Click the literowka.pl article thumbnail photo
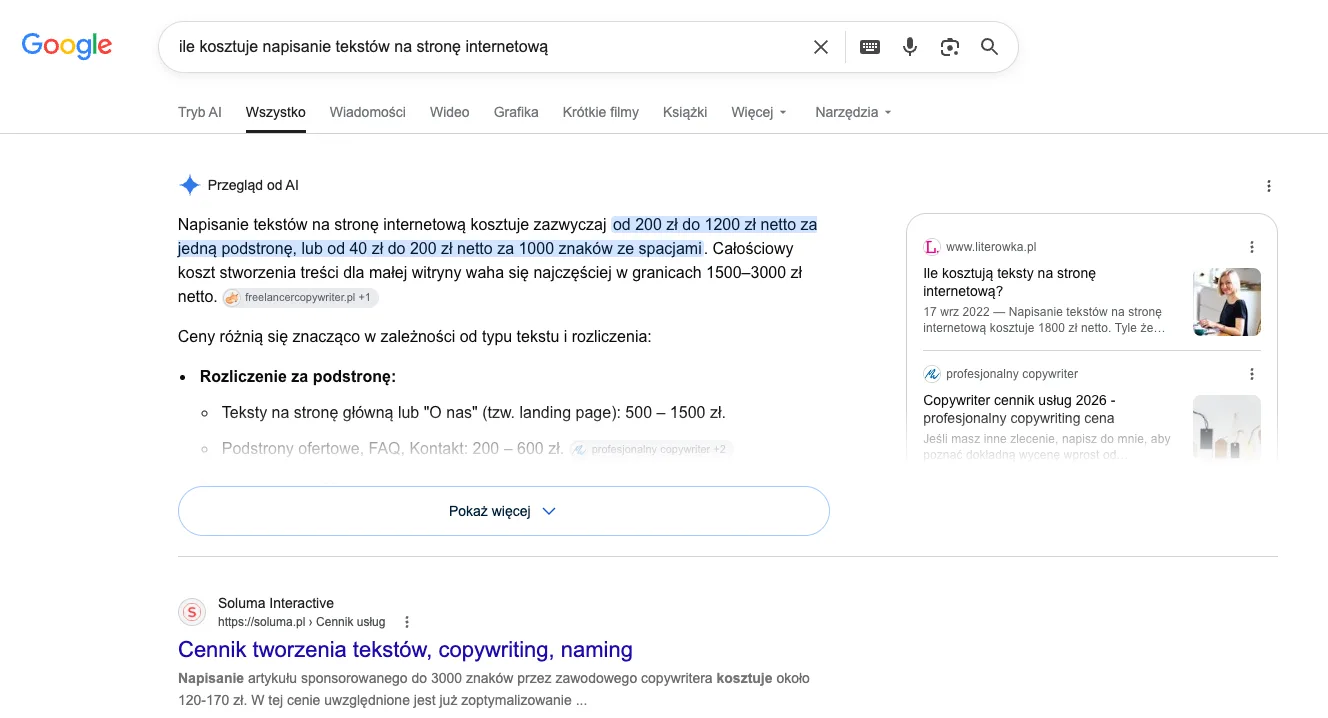Viewport: 1328px width, 718px height. 1227,302
